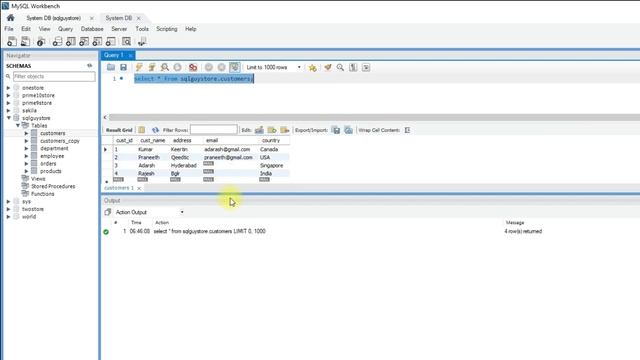Switch to the second System DB tab
This screenshot has height=360, width=640.
(118, 18)
